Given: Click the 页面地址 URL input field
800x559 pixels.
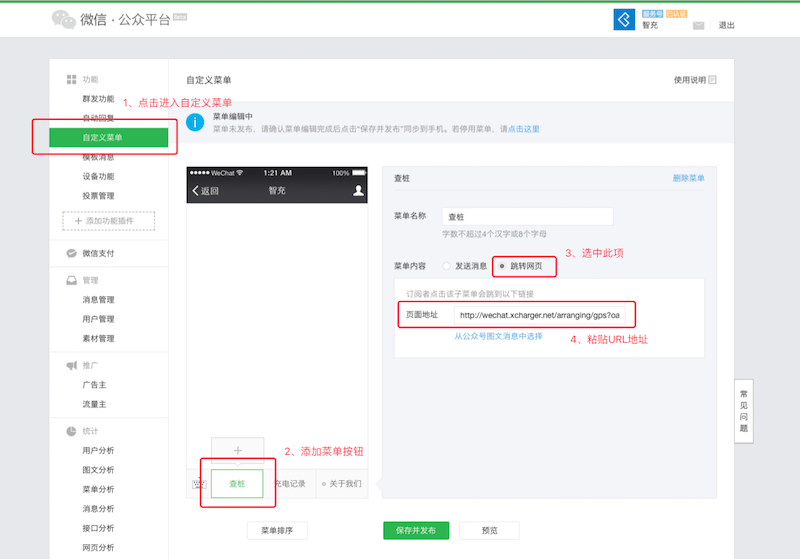Looking at the screenshot, I should 539,315.
